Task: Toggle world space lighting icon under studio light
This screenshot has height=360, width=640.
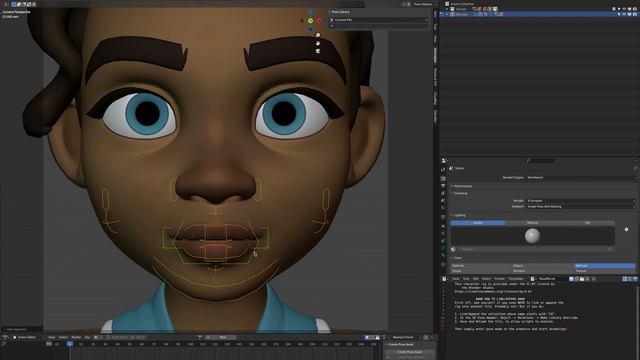Action: [x=453, y=249]
